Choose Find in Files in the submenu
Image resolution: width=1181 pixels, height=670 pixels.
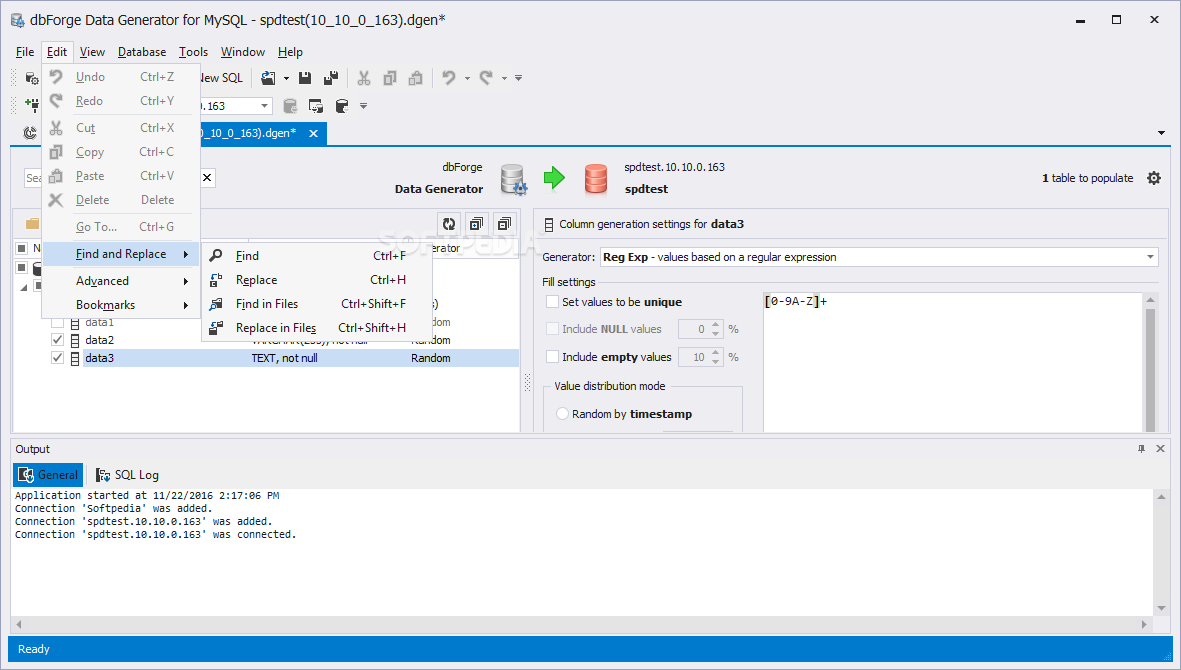tap(317, 304)
